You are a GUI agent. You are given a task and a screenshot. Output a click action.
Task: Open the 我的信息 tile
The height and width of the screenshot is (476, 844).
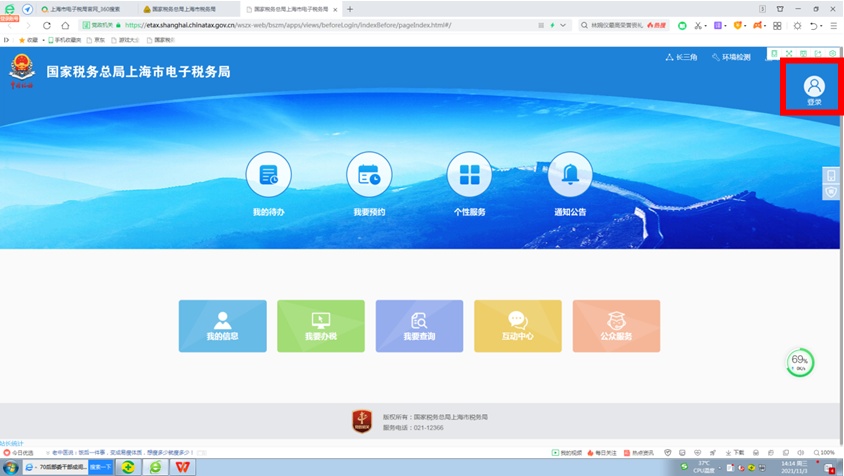coord(222,326)
